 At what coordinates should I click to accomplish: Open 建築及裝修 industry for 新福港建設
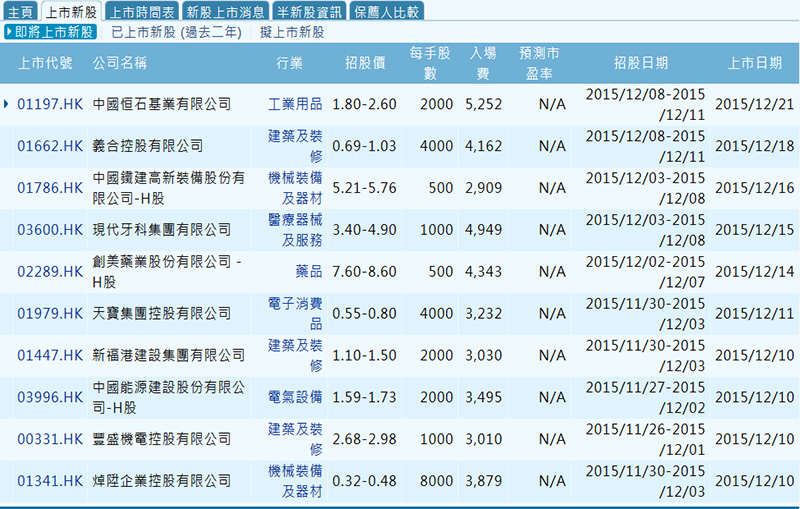295,355
